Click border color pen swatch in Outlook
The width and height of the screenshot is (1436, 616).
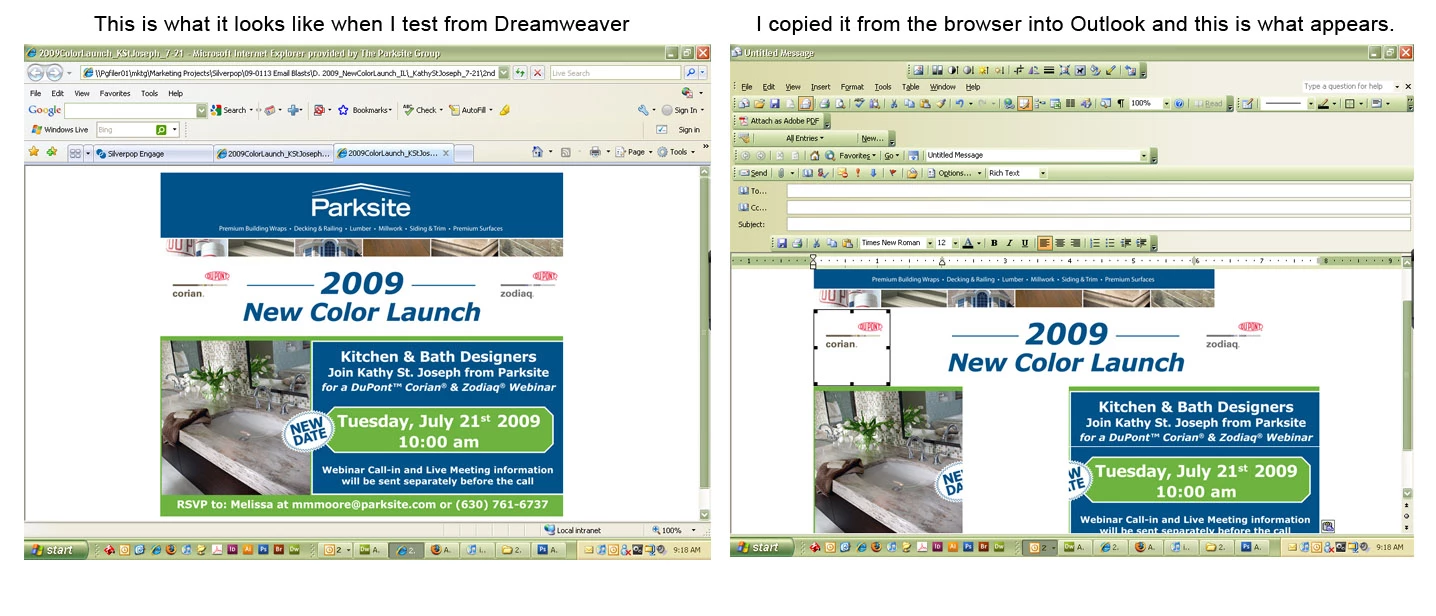coord(1323,103)
